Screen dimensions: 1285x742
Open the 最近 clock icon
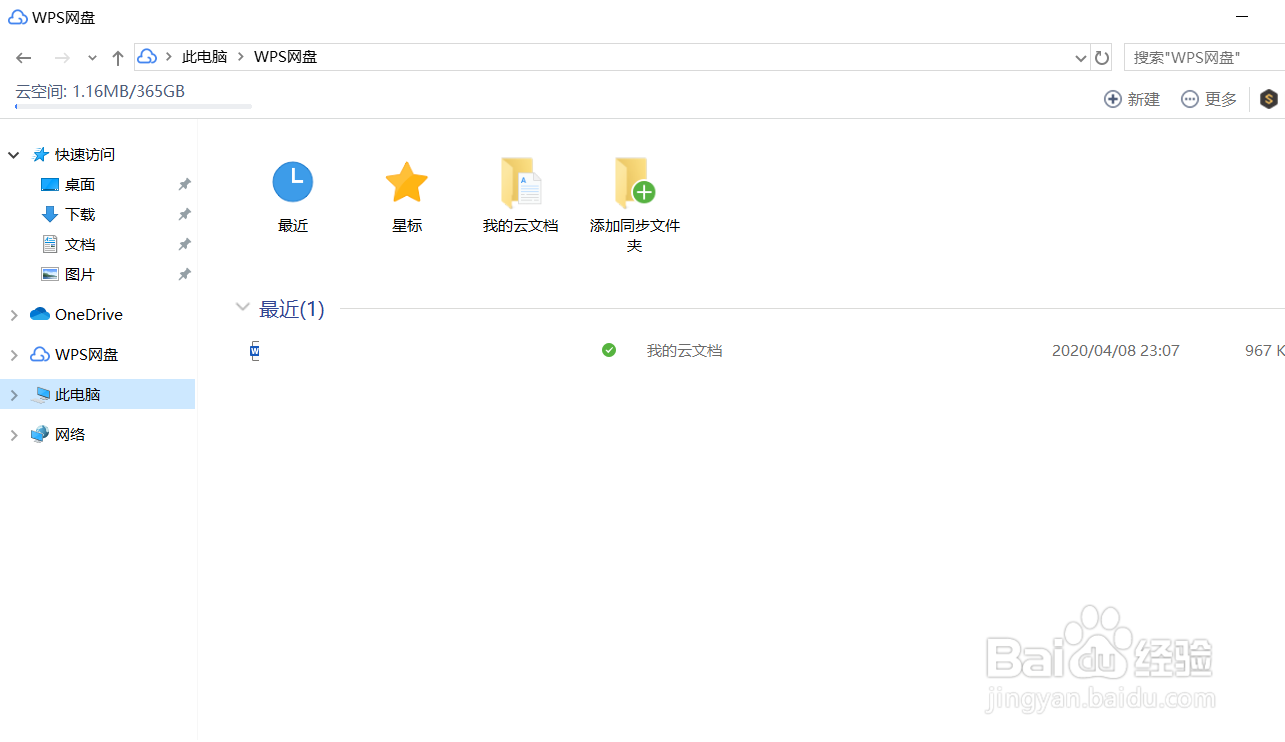(293, 182)
